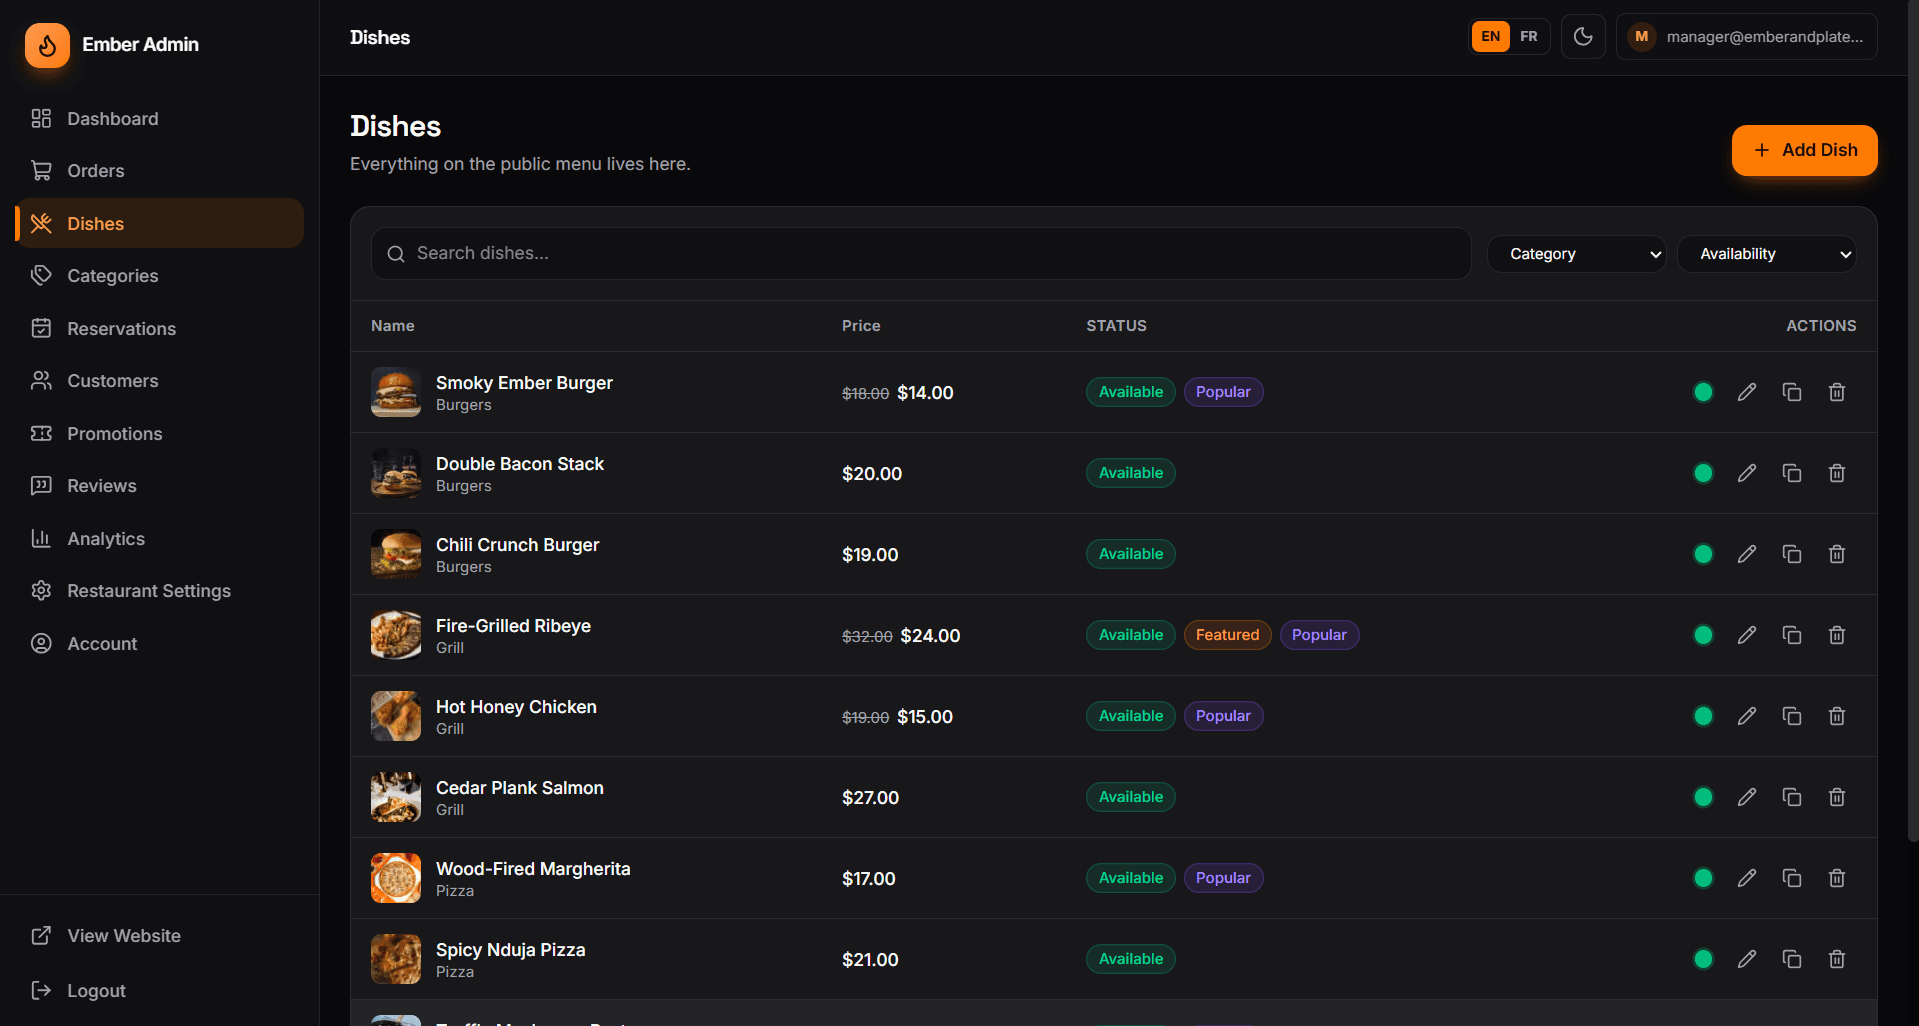
Task: Open Dashboard in the sidebar
Action: click(x=159, y=119)
